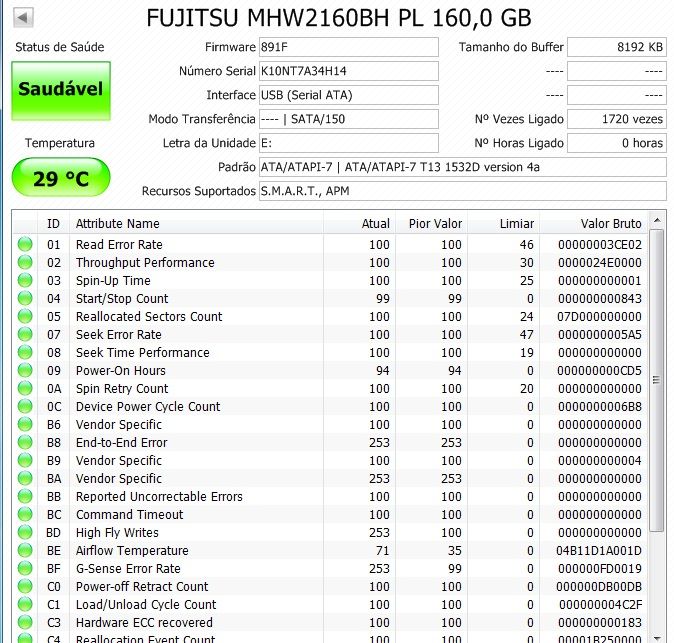Click the 29 °C temperature button
Screen dimensions: 674x643
click(x=60, y=179)
